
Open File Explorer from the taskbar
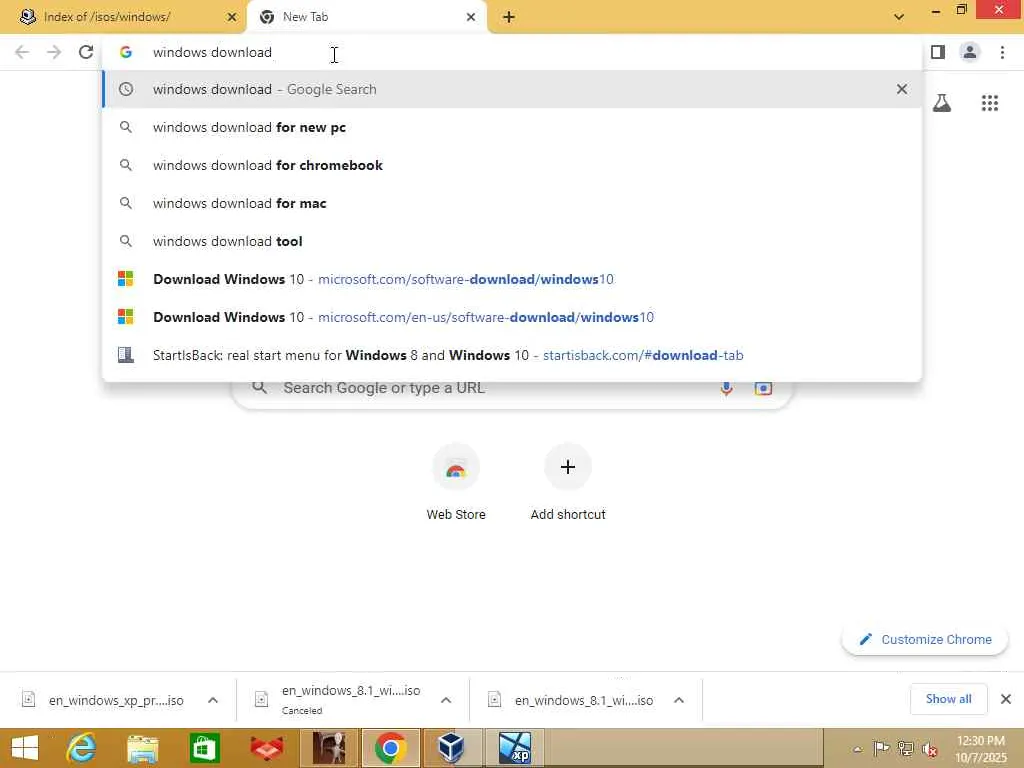pos(143,748)
